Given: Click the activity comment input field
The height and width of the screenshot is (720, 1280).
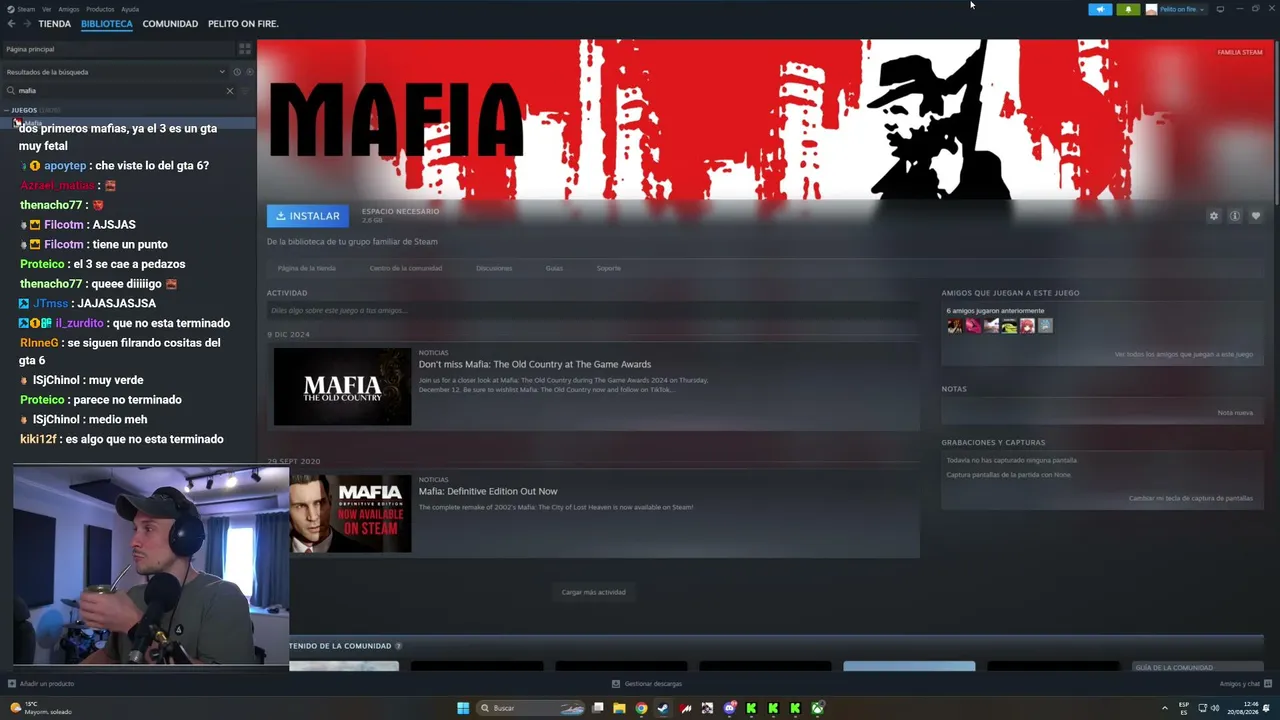Looking at the screenshot, I should click(x=592, y=311).
